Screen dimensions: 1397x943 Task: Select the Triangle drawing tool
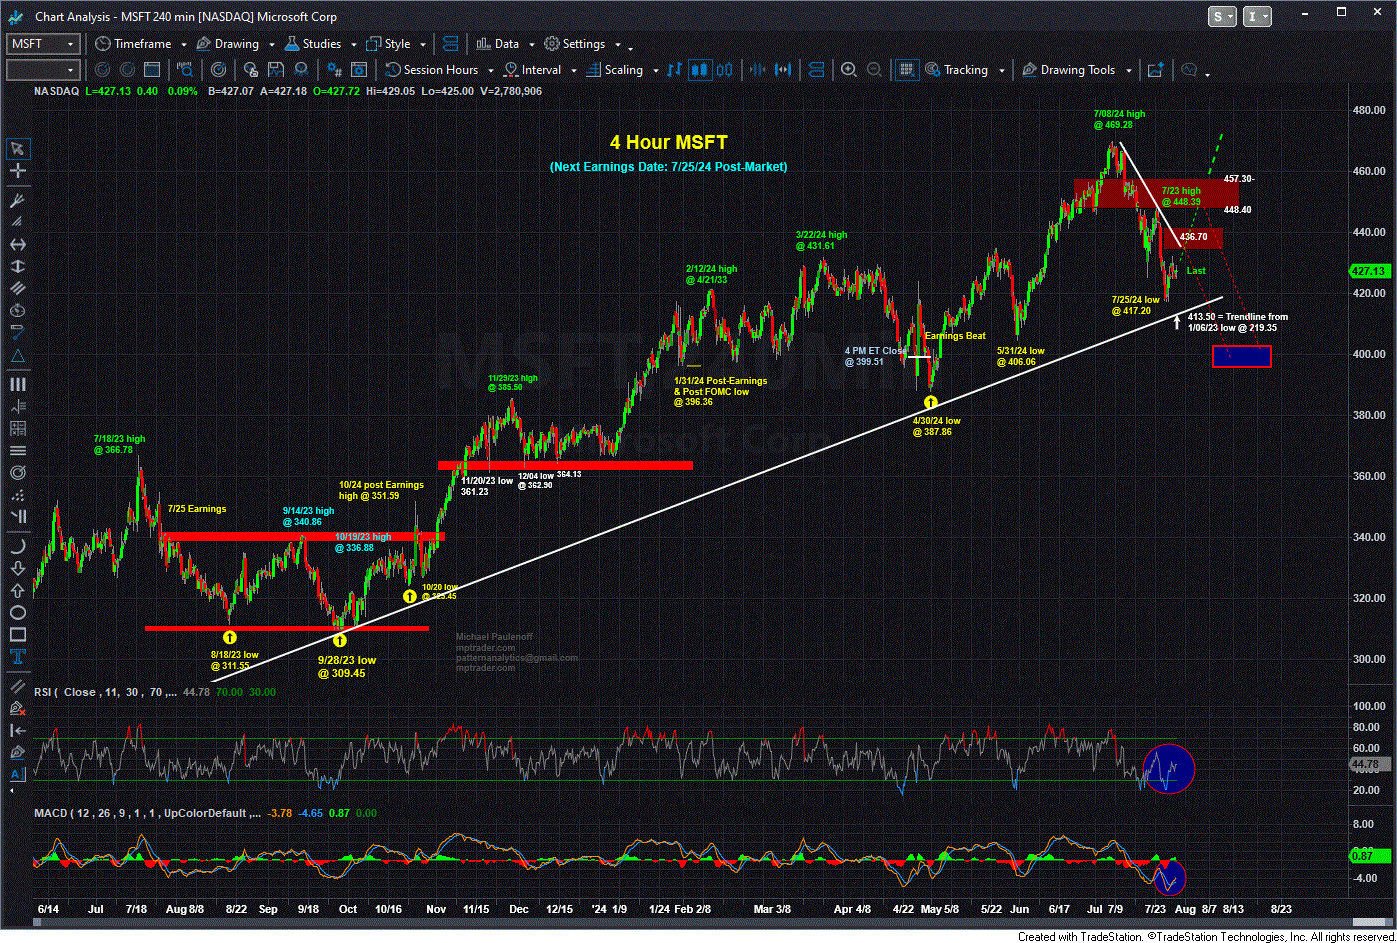tap(19, 356)
